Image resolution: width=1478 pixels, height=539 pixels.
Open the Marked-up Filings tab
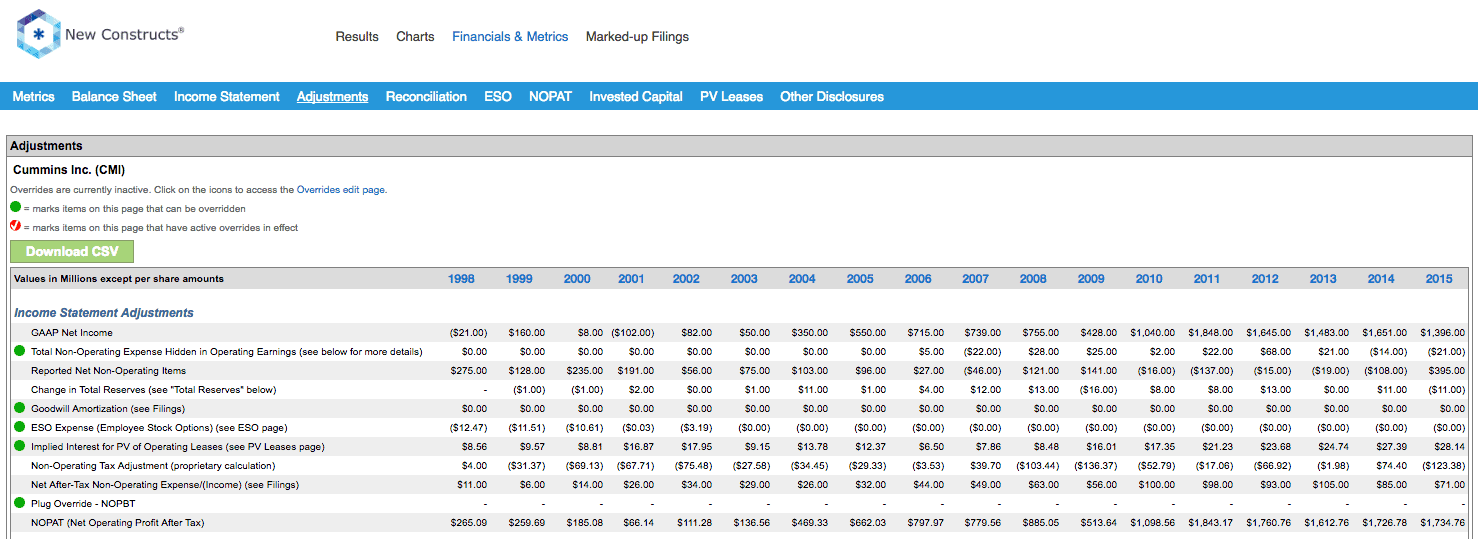(x=637, y=37)
